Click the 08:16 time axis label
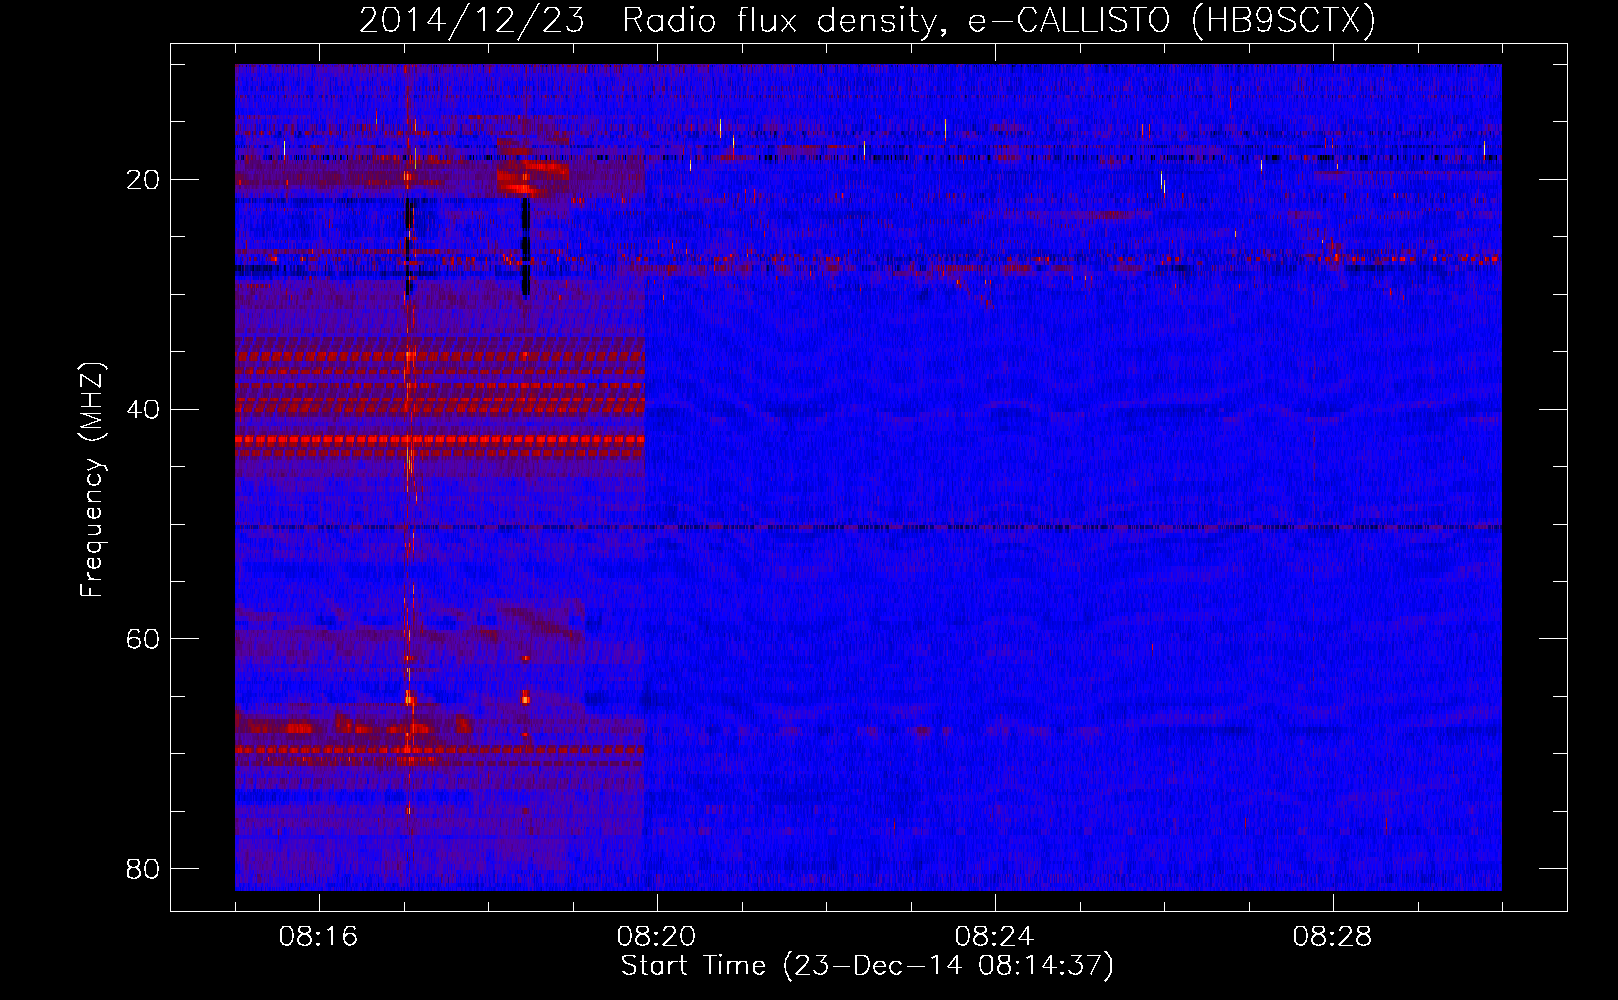The image size is (1618, 1000). pyautogui.click(x=318, y=937)
